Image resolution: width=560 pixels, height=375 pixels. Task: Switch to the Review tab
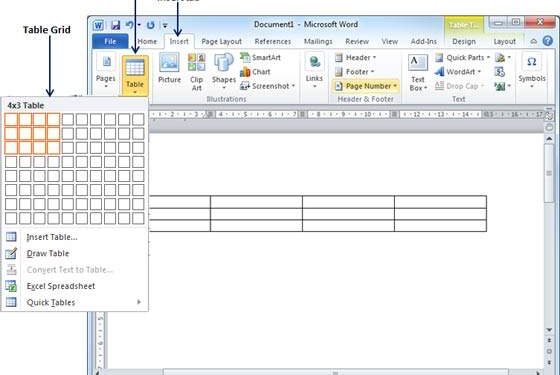(x=357, y=41)
